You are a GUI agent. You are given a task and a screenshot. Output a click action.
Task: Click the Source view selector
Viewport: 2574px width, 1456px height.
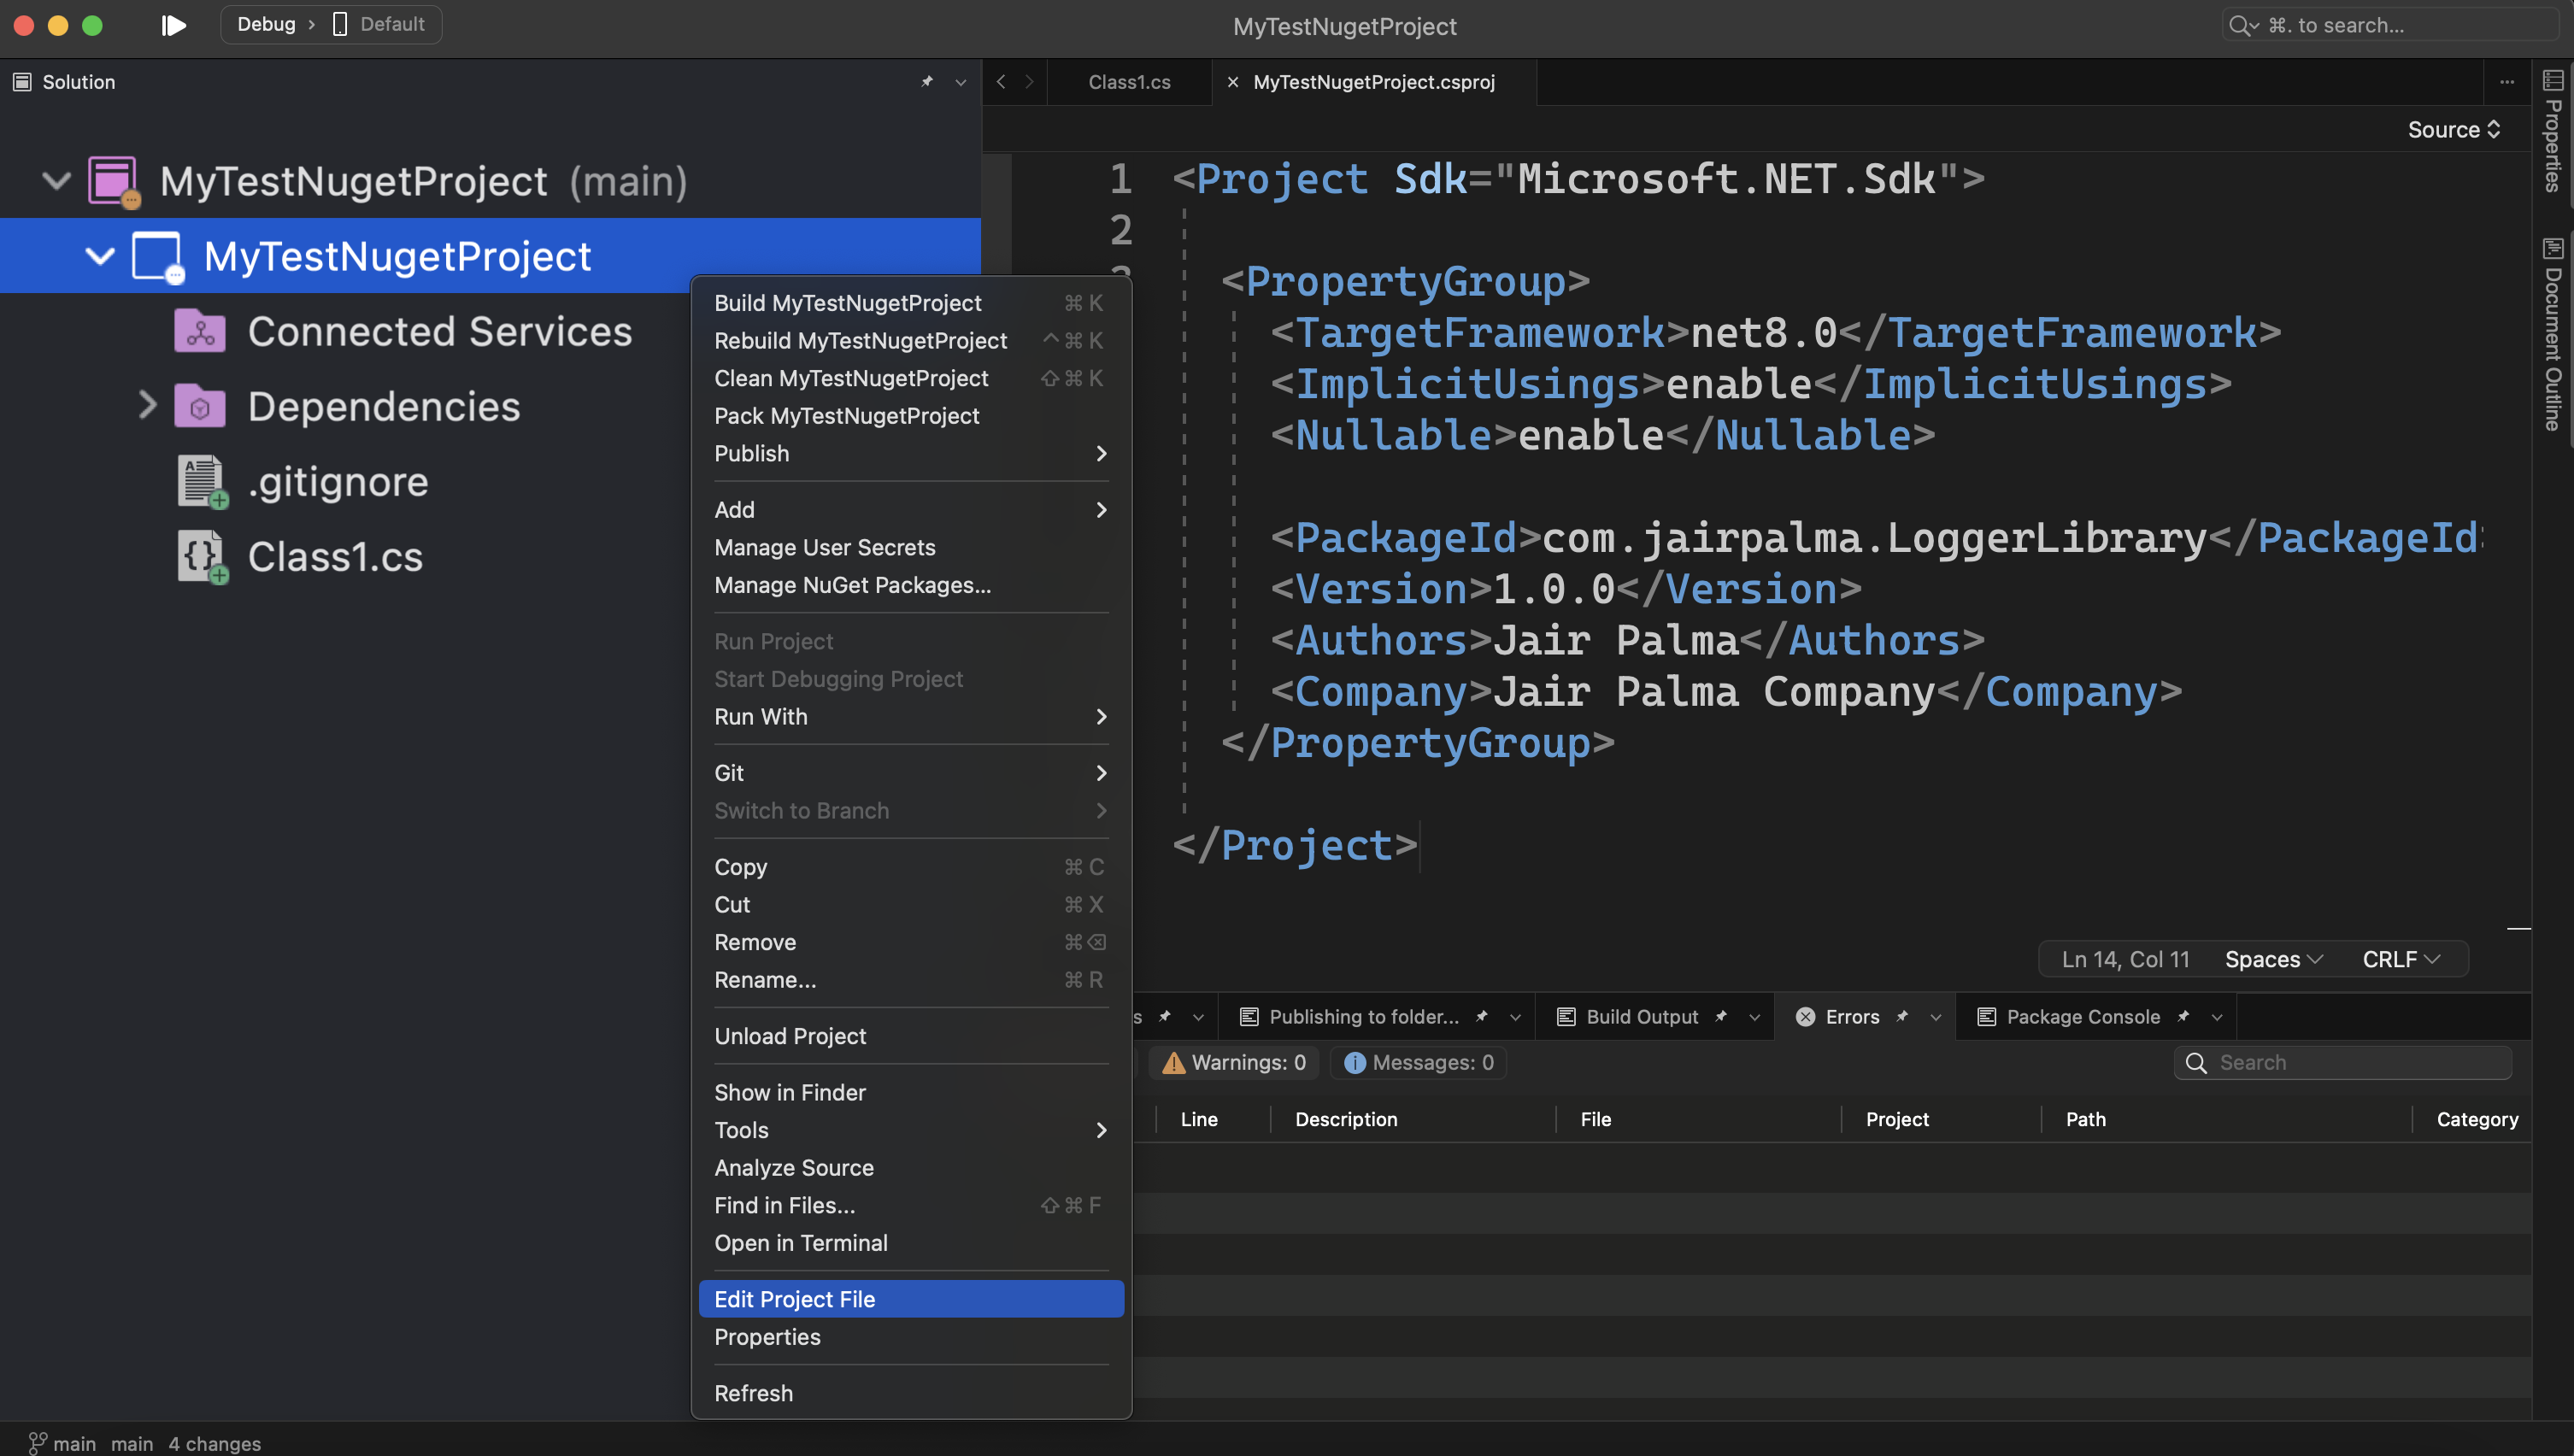coord(2453,130)
